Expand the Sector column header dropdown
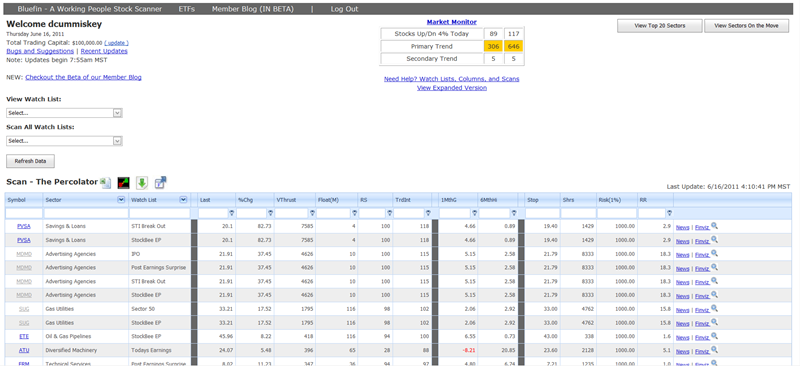 coord(121,200)
